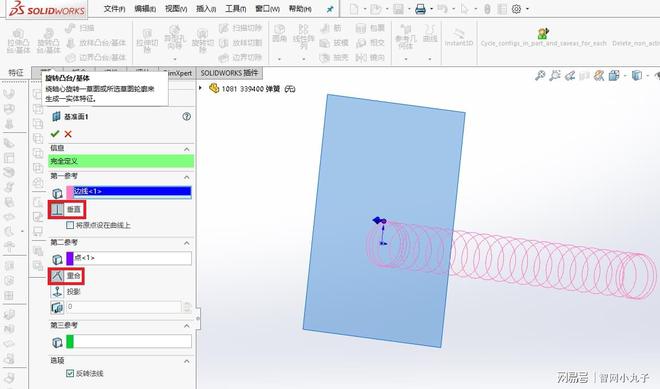The image size is (660, 389).
Task: Click the 弹簧 part icon in the flyout tree
Action: (214, 88)
